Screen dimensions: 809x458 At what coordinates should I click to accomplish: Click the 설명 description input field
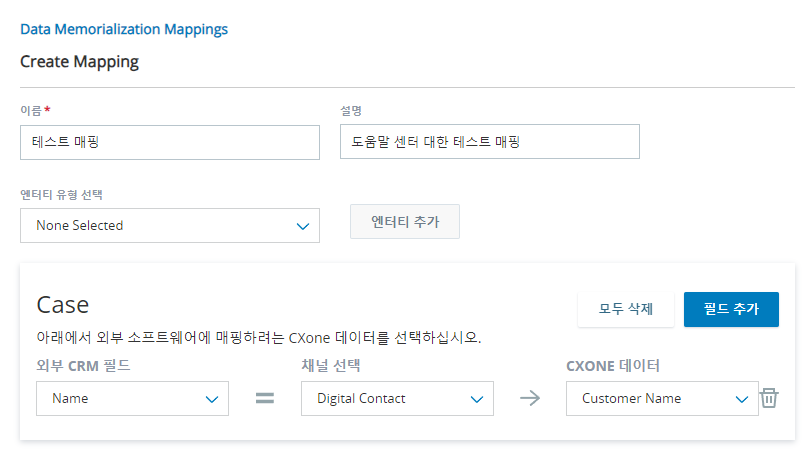pyautogui.click(x=490, y=141)
